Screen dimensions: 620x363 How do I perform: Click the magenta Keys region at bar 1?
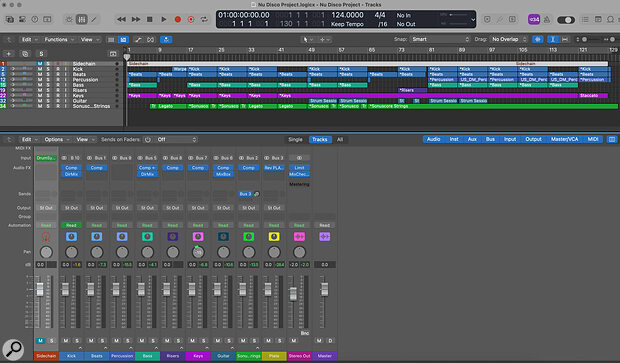pyautogui.click(x=142, y=95)
